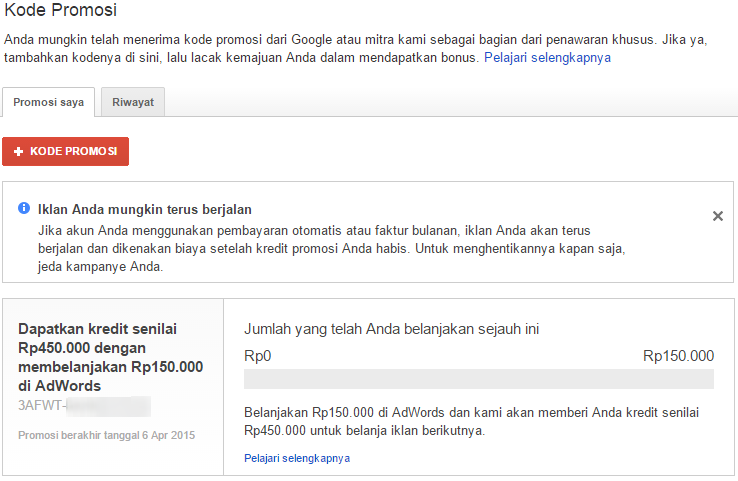Click the Rp150.000 target amount label
Image resolution: width=738 pixels, height=481 pixels.
(x=678, y=356)
